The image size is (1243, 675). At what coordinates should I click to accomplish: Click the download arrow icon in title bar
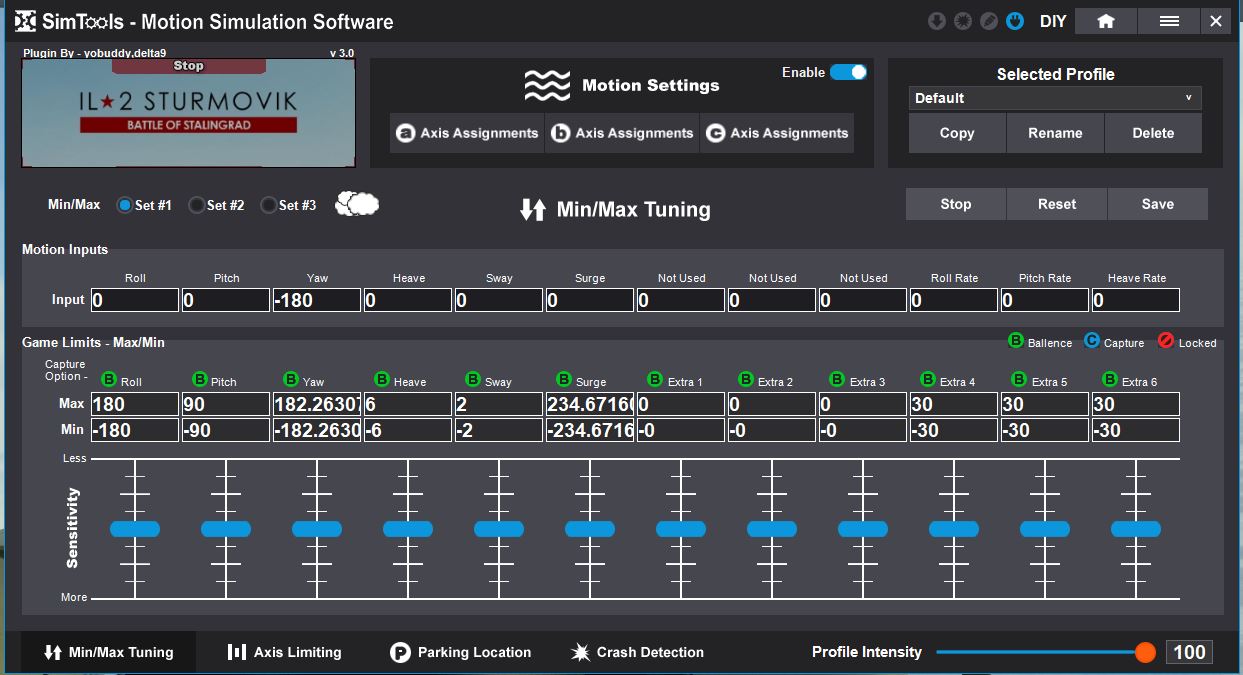[937, 21]
